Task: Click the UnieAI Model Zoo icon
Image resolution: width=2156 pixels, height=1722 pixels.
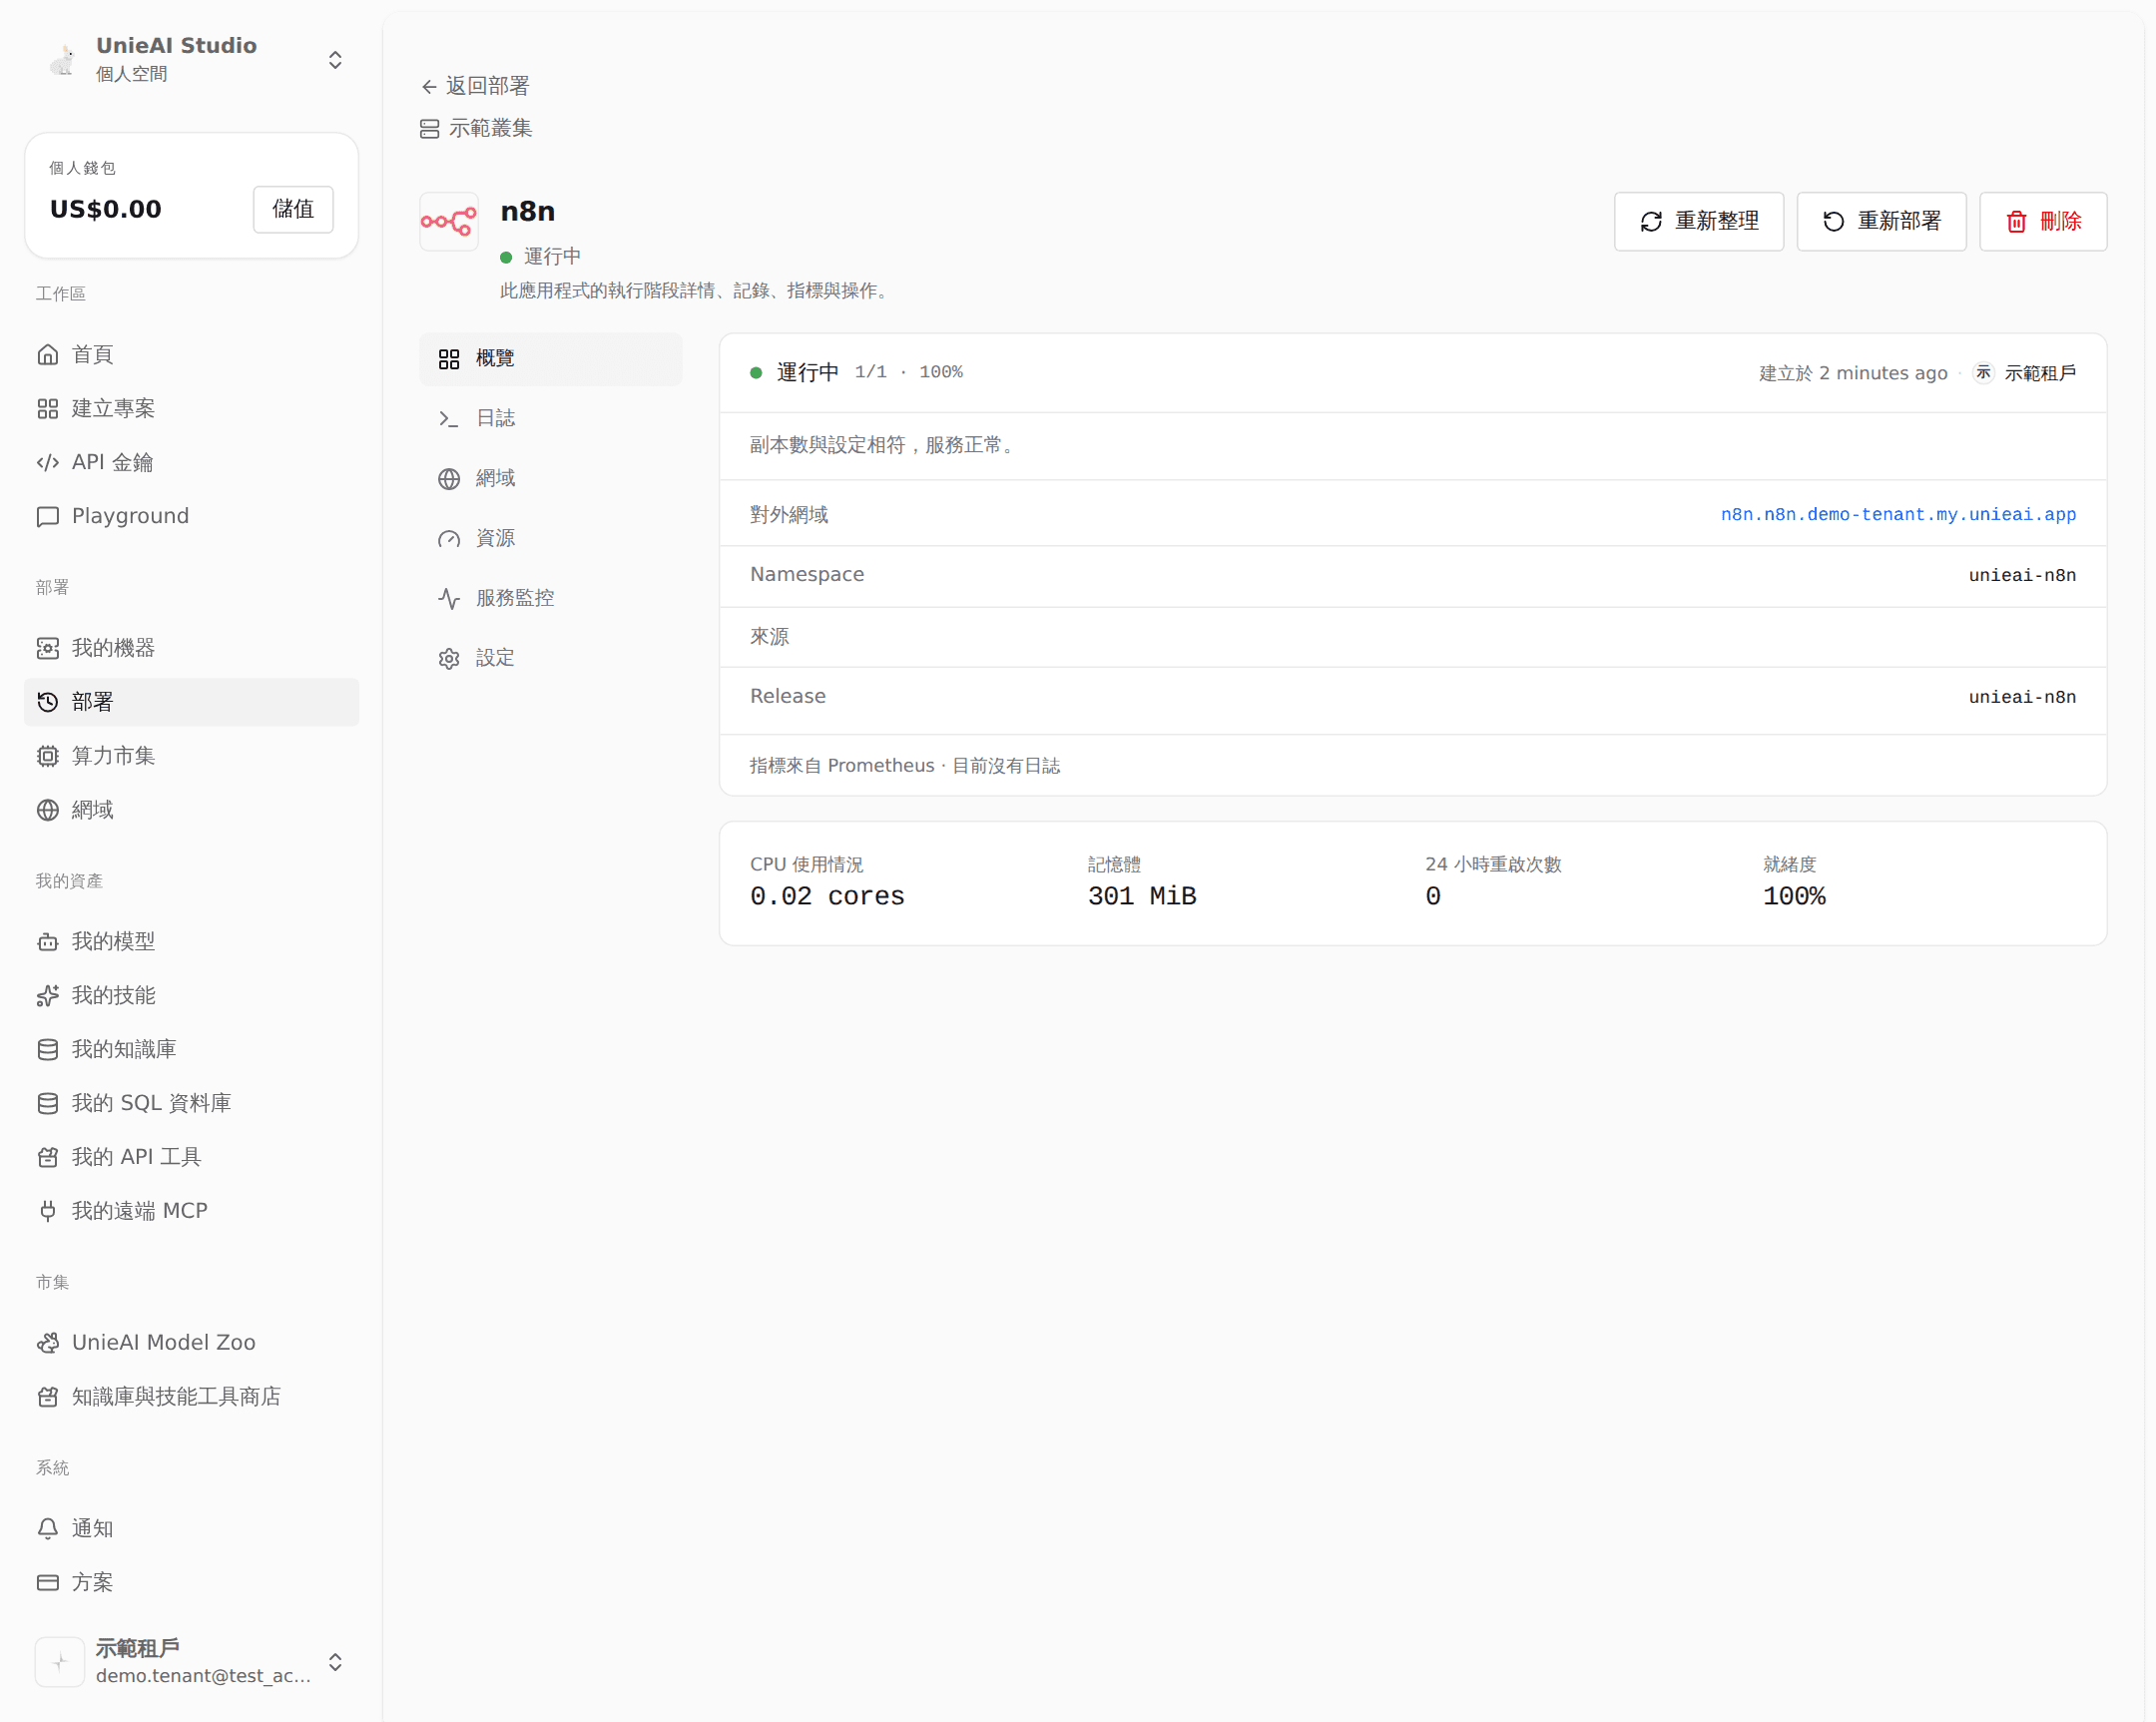Action: (x=48, y=1343)
